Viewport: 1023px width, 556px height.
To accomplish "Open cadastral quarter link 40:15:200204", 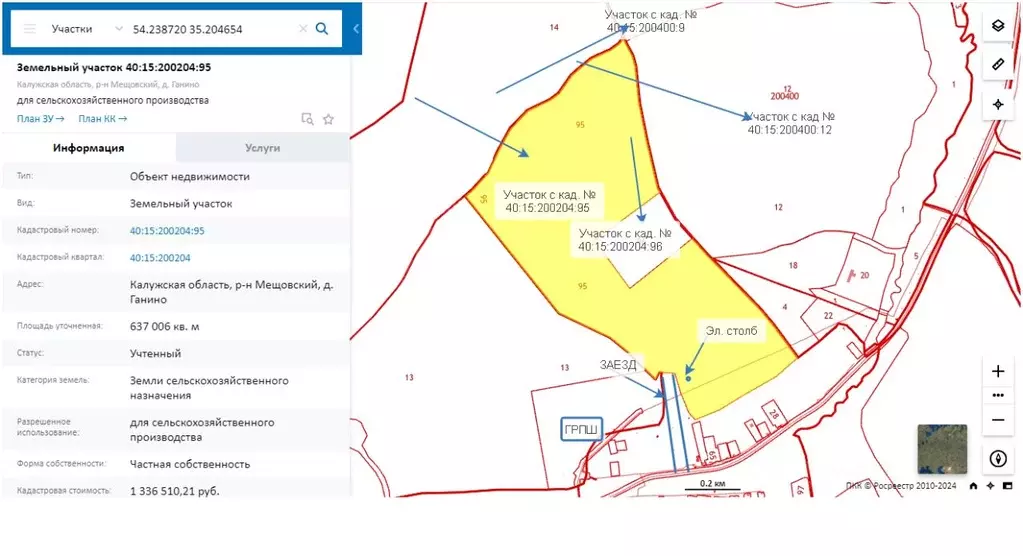I will [x=160, y=258].
